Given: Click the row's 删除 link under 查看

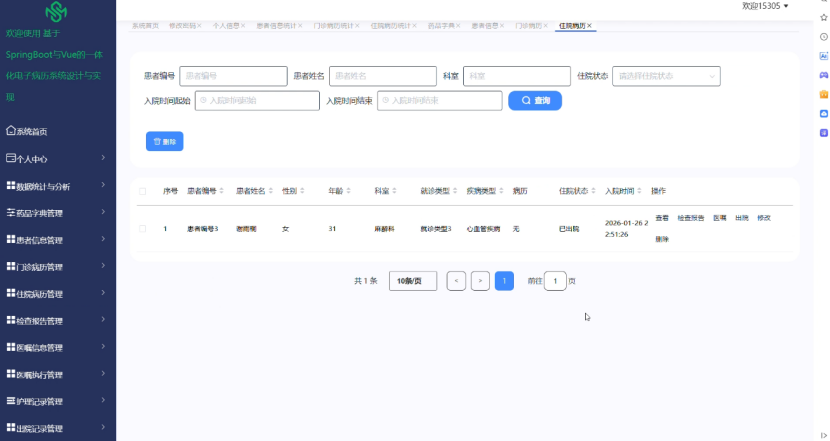Looking at the screenshot, I should (x=662, y=239).
